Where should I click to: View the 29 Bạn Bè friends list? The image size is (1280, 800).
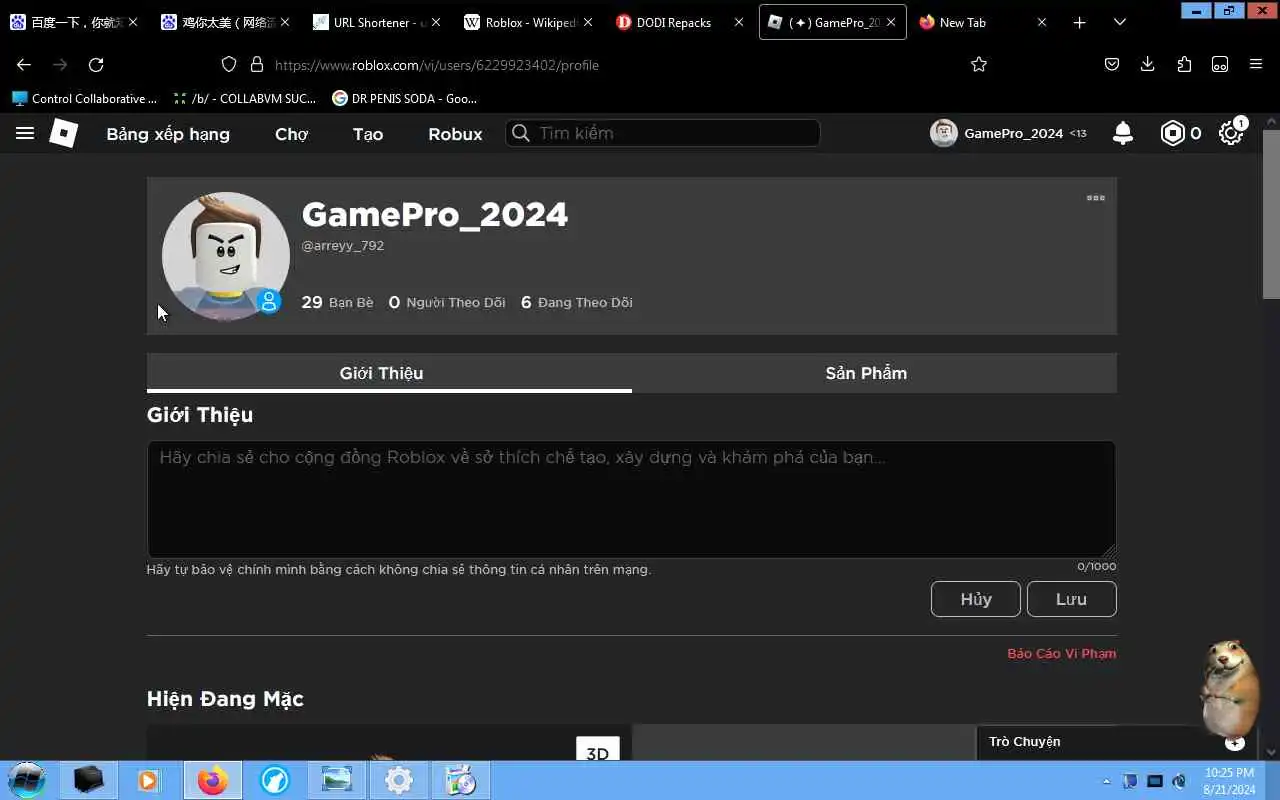[337, 302]
